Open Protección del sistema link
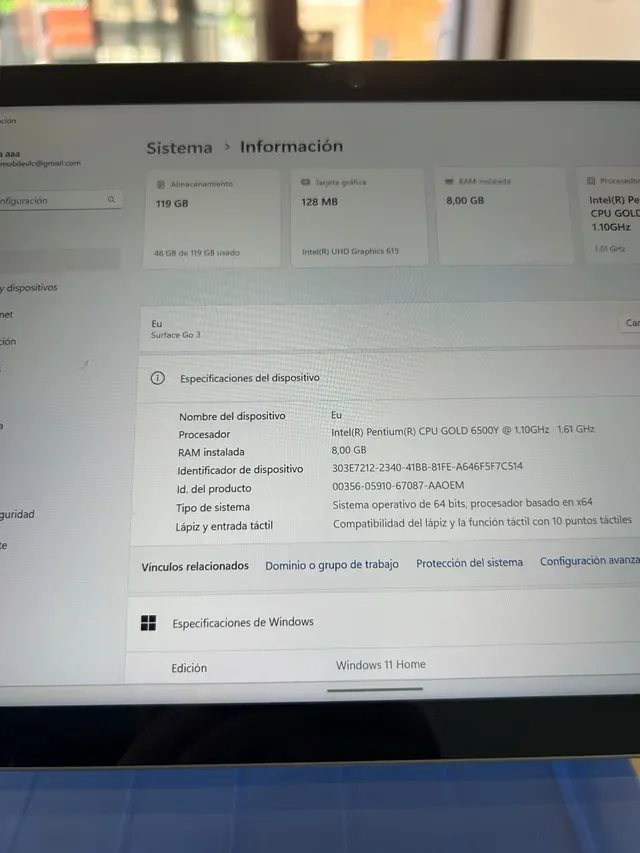This screenshot has width=640, height=853. [x=469, y=563]
